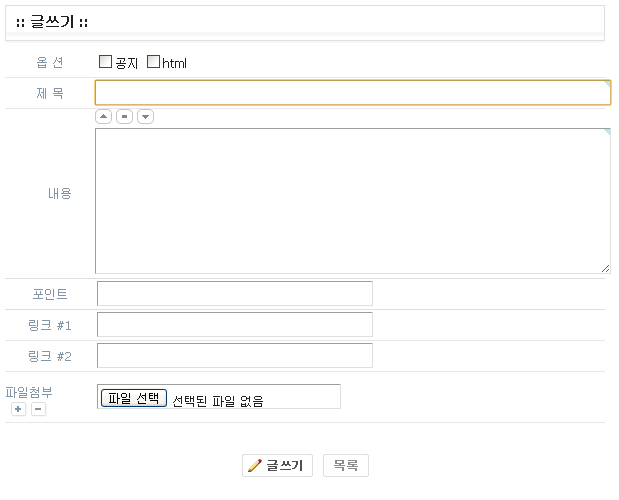
Task: Add another file attachment with plus icon
Action: (x=19, y=409)
